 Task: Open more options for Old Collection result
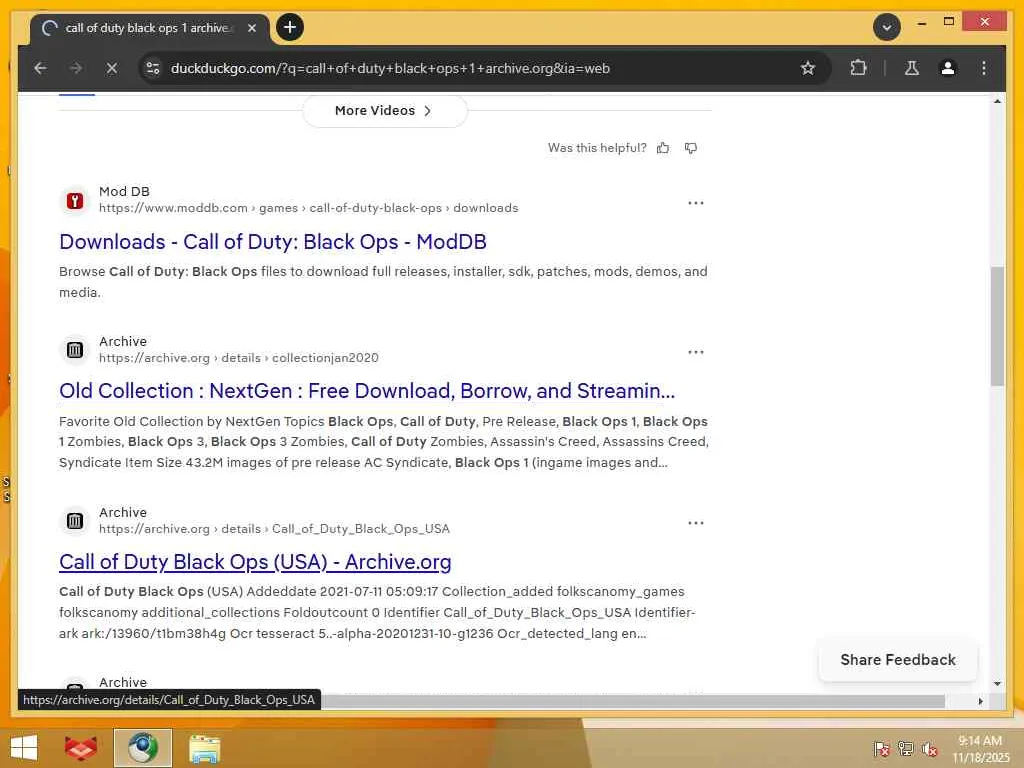click(696, 353)
